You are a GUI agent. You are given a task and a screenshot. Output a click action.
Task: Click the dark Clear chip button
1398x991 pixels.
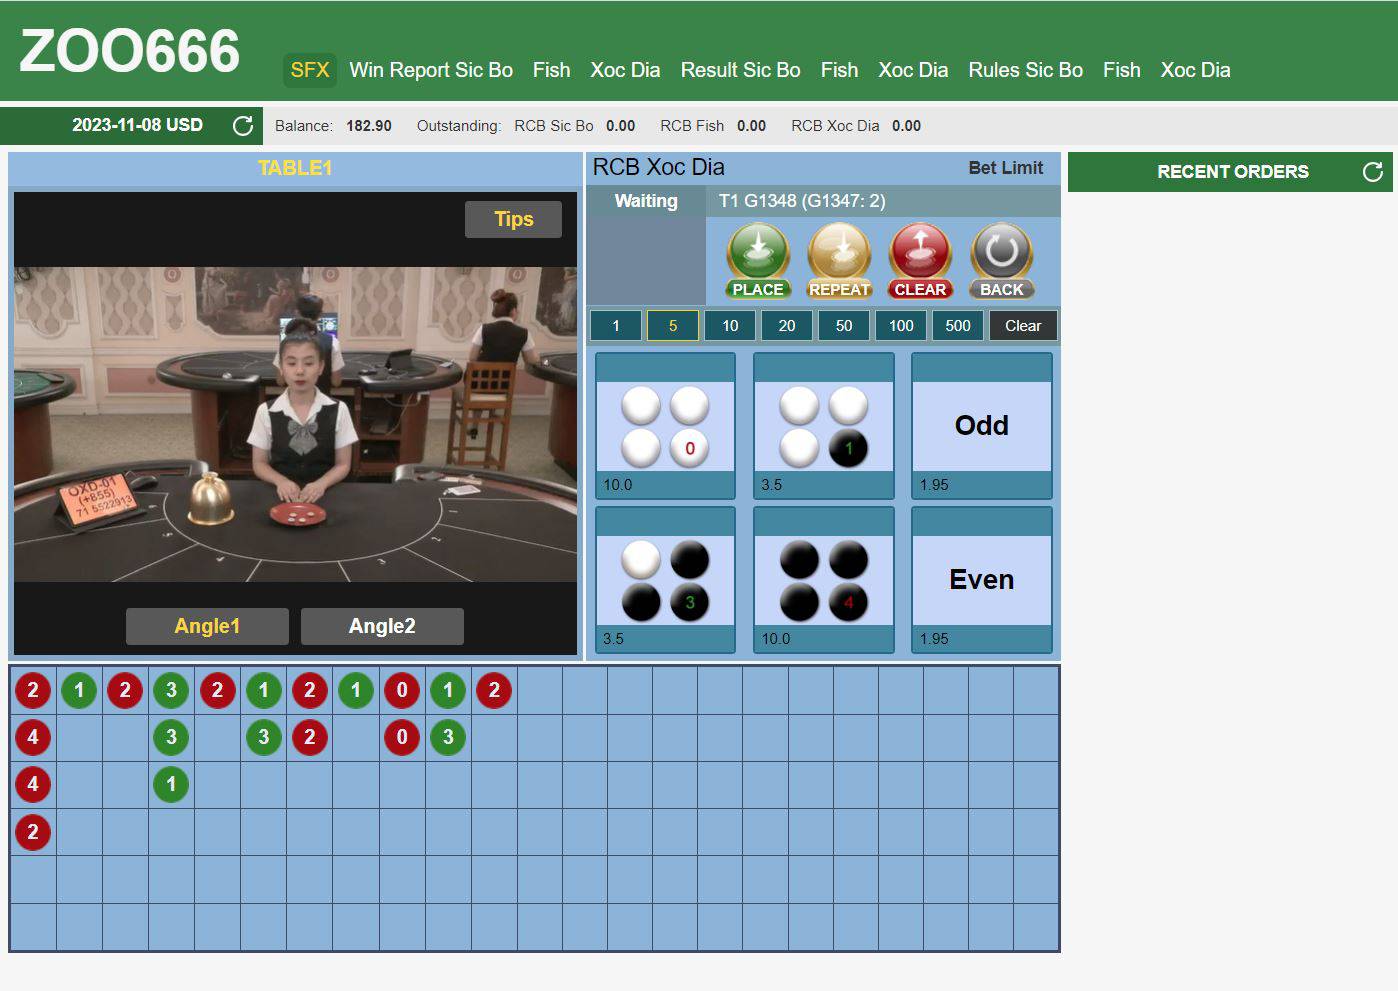tap(1023, 326)
